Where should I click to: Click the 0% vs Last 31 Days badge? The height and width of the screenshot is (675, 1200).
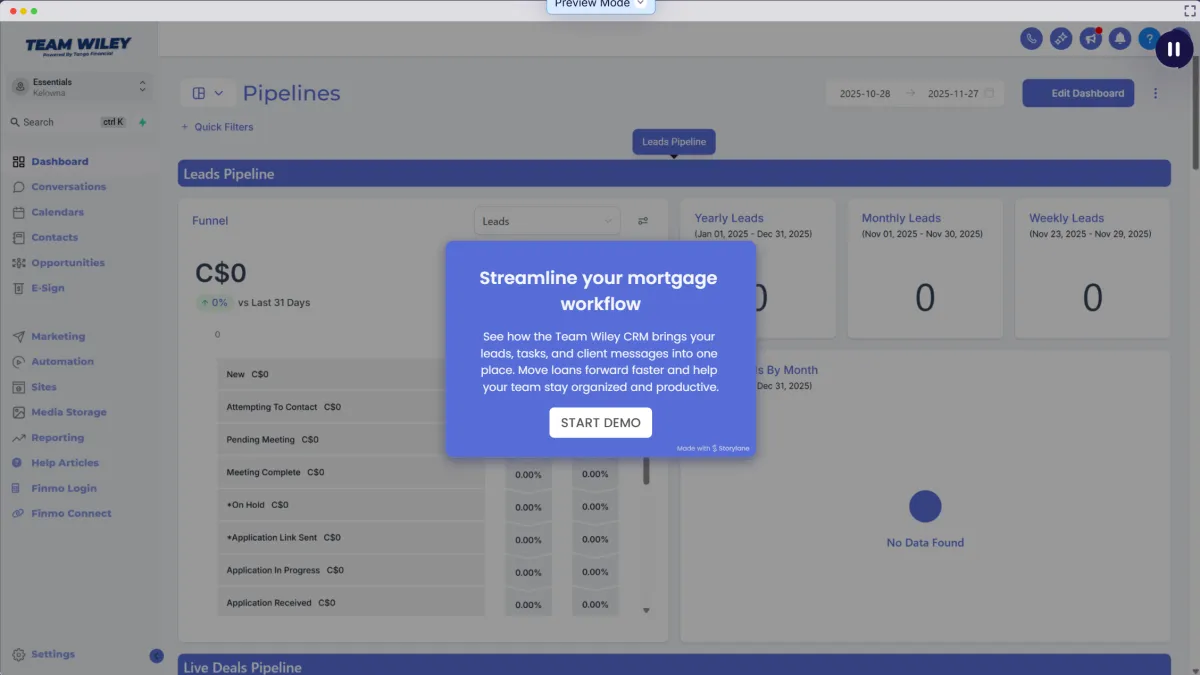tap(214, 302)
